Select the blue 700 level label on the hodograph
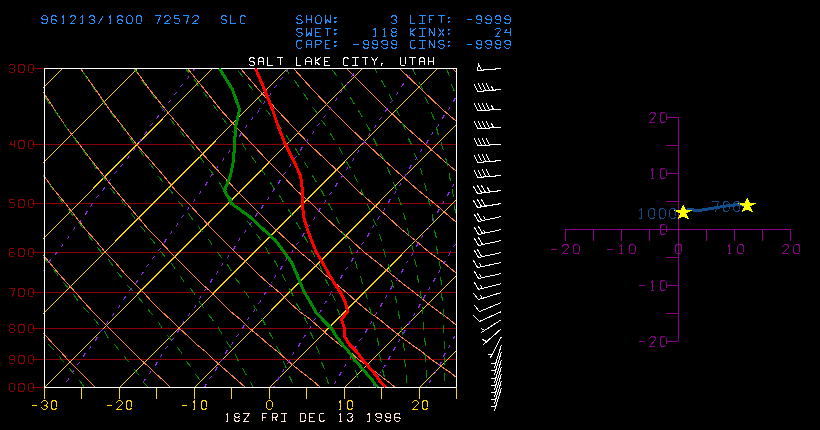The width and height of the screenshot is (820, 430). 726,206
